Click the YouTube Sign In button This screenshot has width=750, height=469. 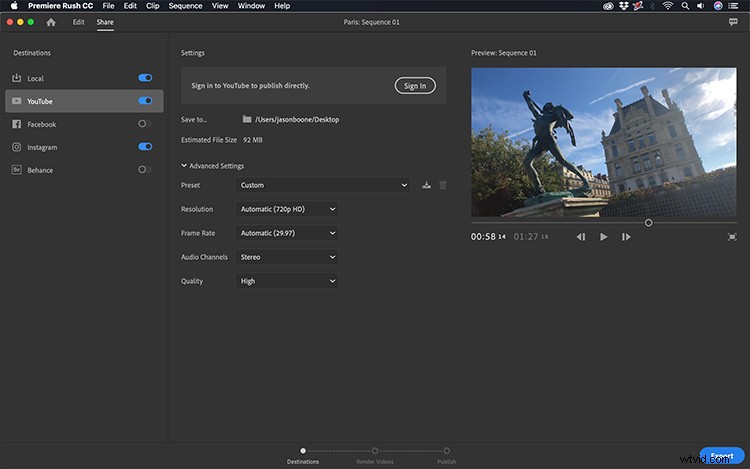(x=415, y=86)
